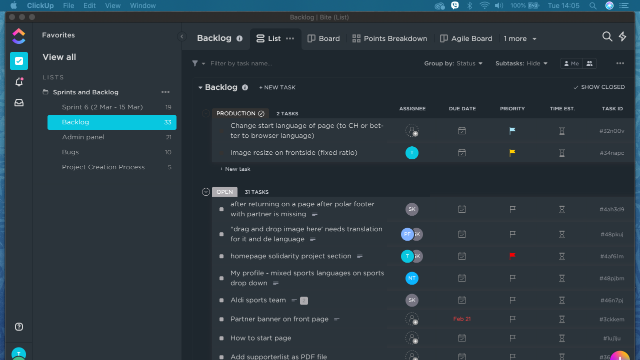Viewport: 640px width, 360px height.
Task: Expand the 1 more views dropdown
Action: click(520, 38)
